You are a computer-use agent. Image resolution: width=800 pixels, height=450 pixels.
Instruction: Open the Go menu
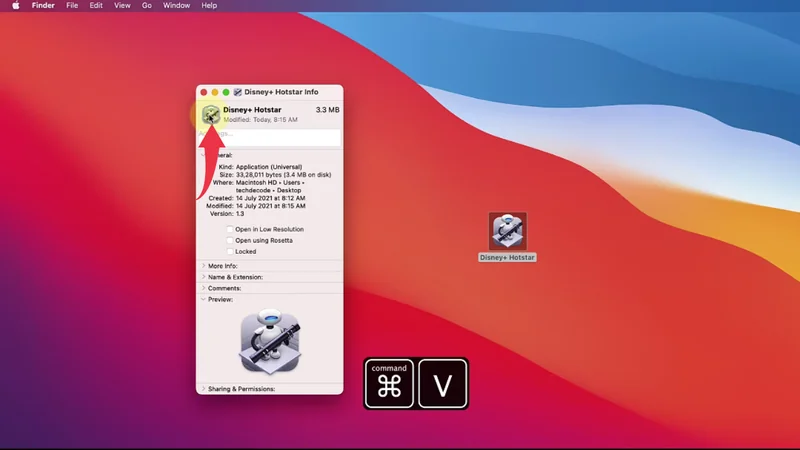click(147, 6)
